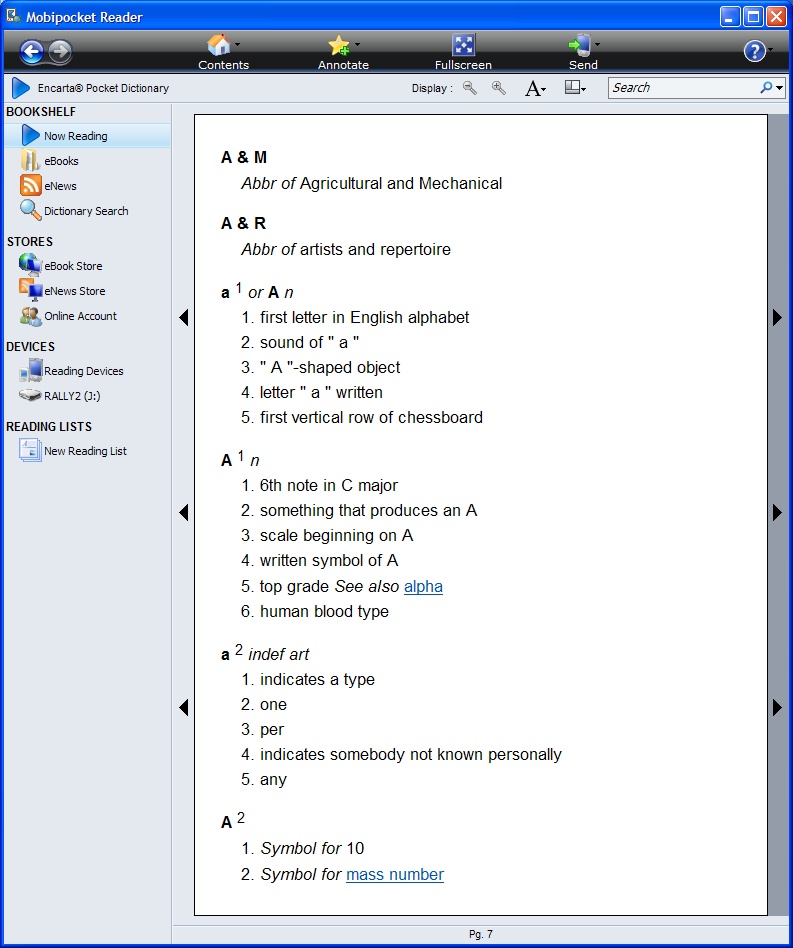This screenshot has height=948, width=793.
Task: Switch to Fullscreen mode icon
Action: click(x=464, y=45)
